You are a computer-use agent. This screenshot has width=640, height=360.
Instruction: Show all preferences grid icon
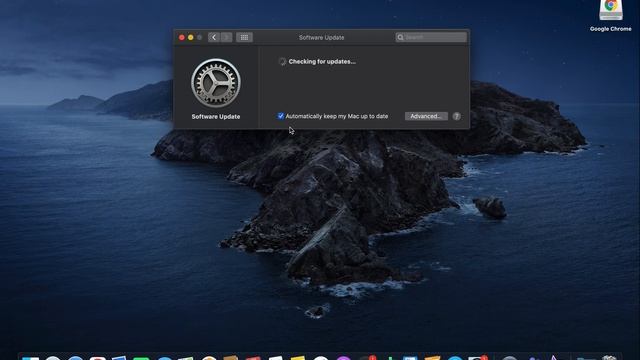[244, 37]
